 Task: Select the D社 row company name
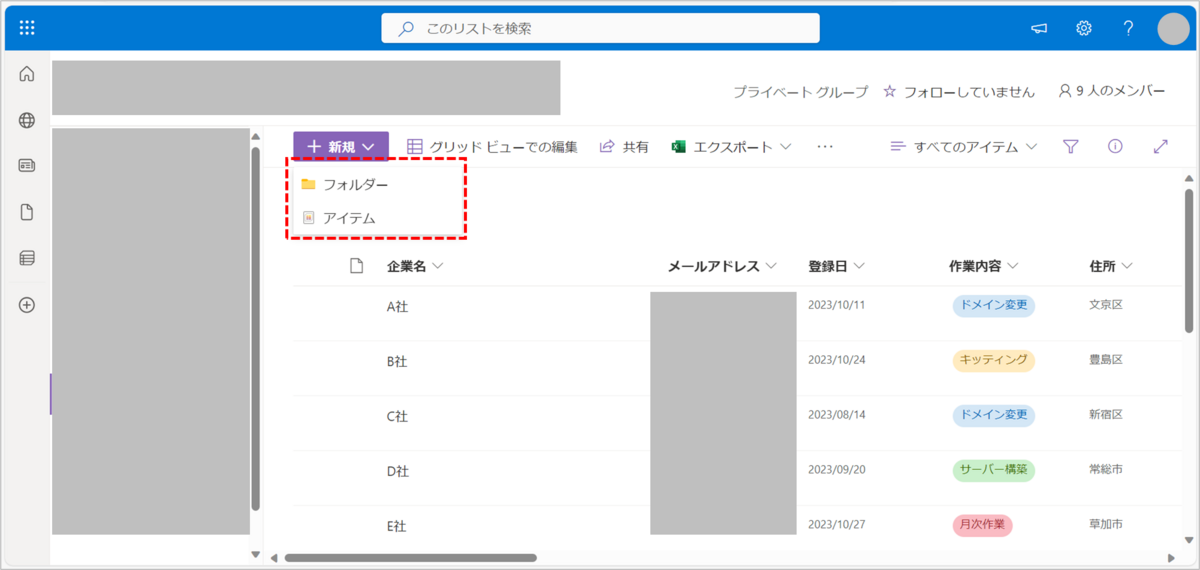(x=397, y=471)
